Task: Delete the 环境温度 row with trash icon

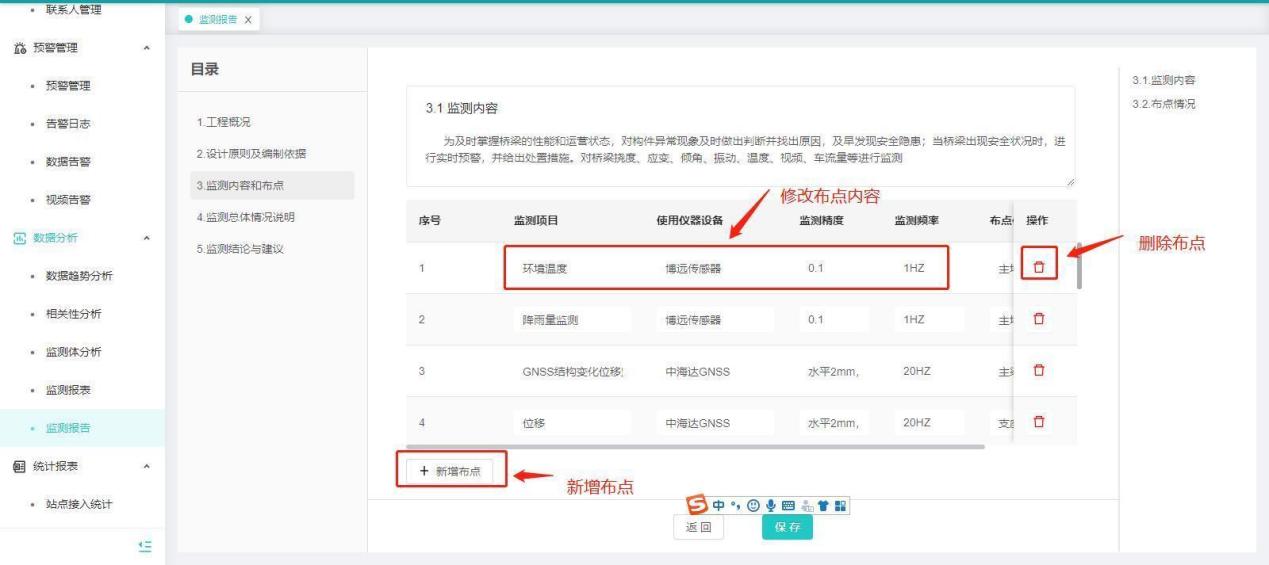Action: click(1039, 267)
